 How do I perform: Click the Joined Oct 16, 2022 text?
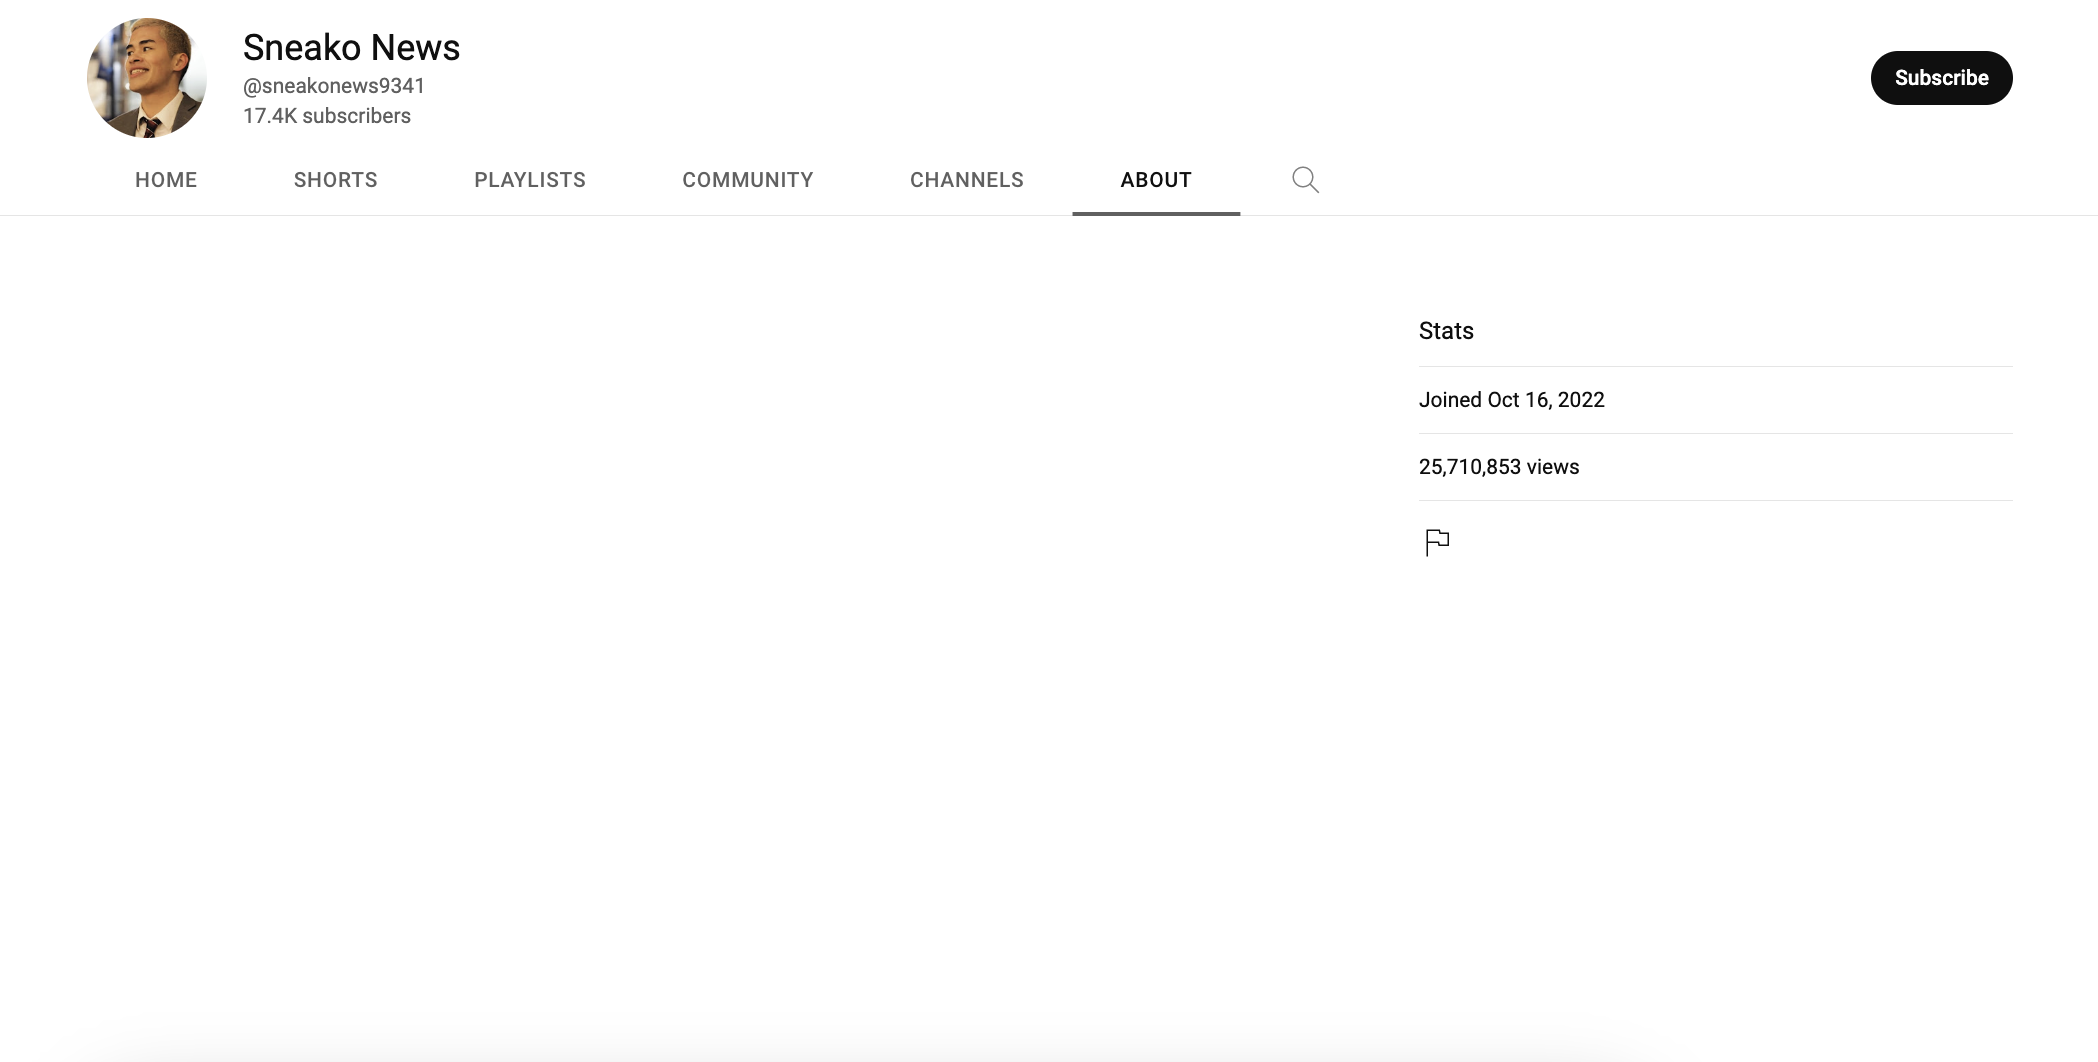pos(1511,400)
